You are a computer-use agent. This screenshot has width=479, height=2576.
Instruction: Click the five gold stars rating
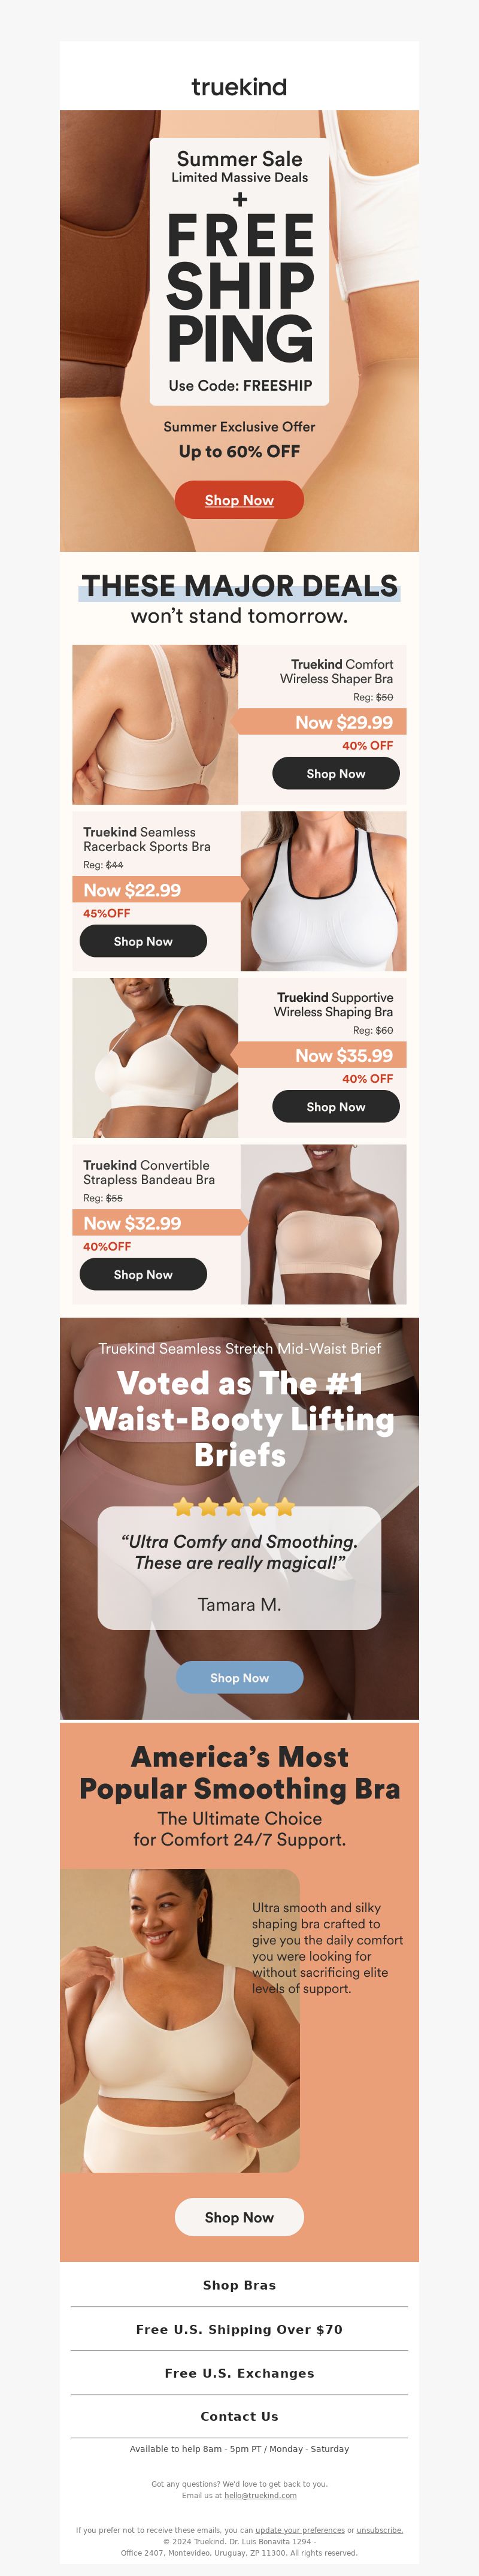pyautogui.click(x=234, y=1506)
